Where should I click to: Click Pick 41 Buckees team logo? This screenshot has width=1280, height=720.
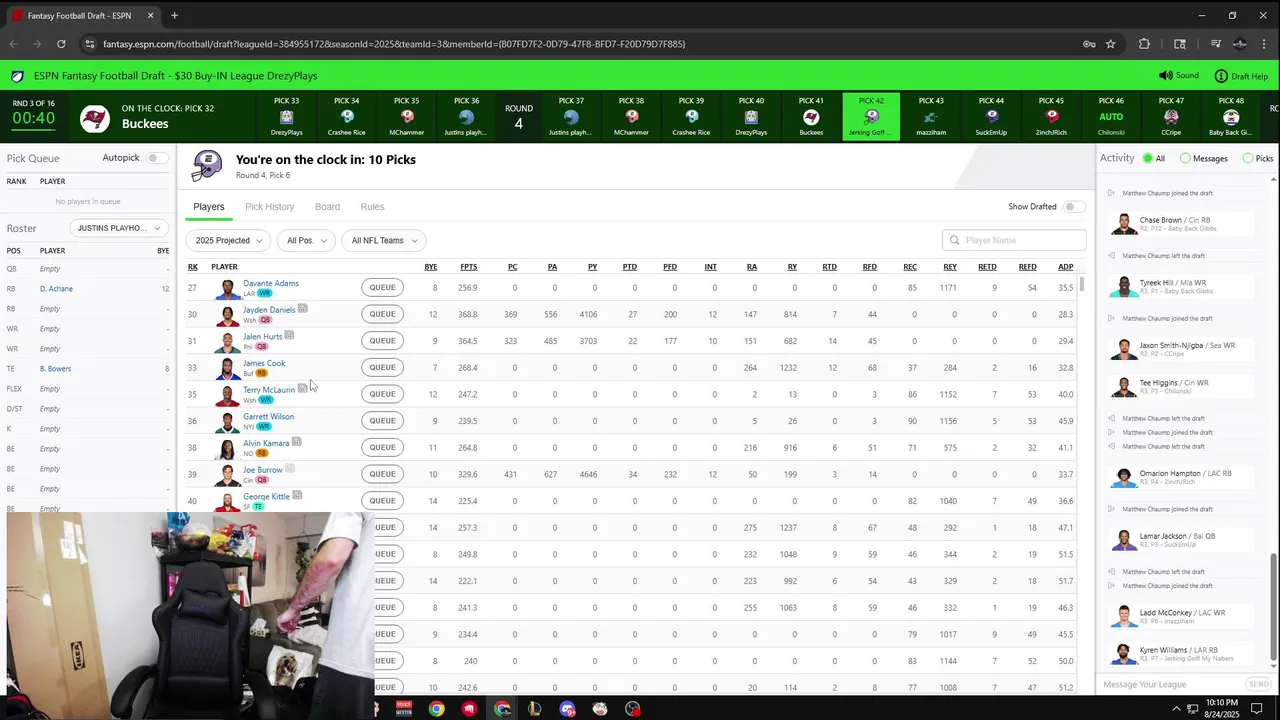[x=811, y=117]
